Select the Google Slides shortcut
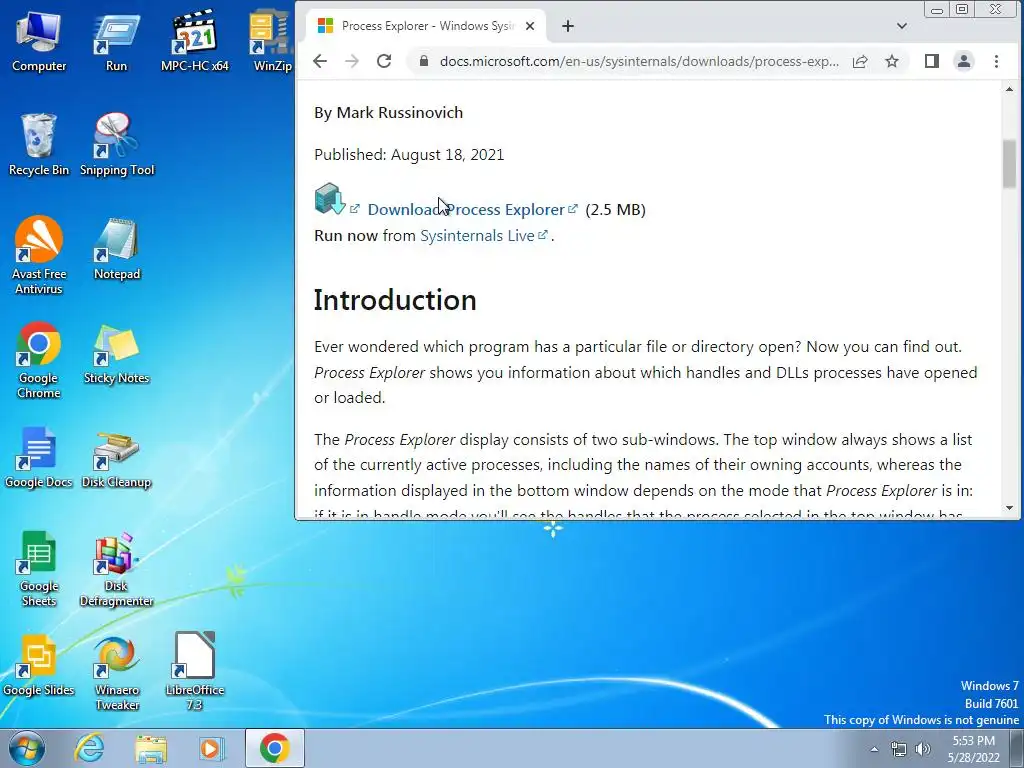The image size is (1024, 768). coord(39,665)
